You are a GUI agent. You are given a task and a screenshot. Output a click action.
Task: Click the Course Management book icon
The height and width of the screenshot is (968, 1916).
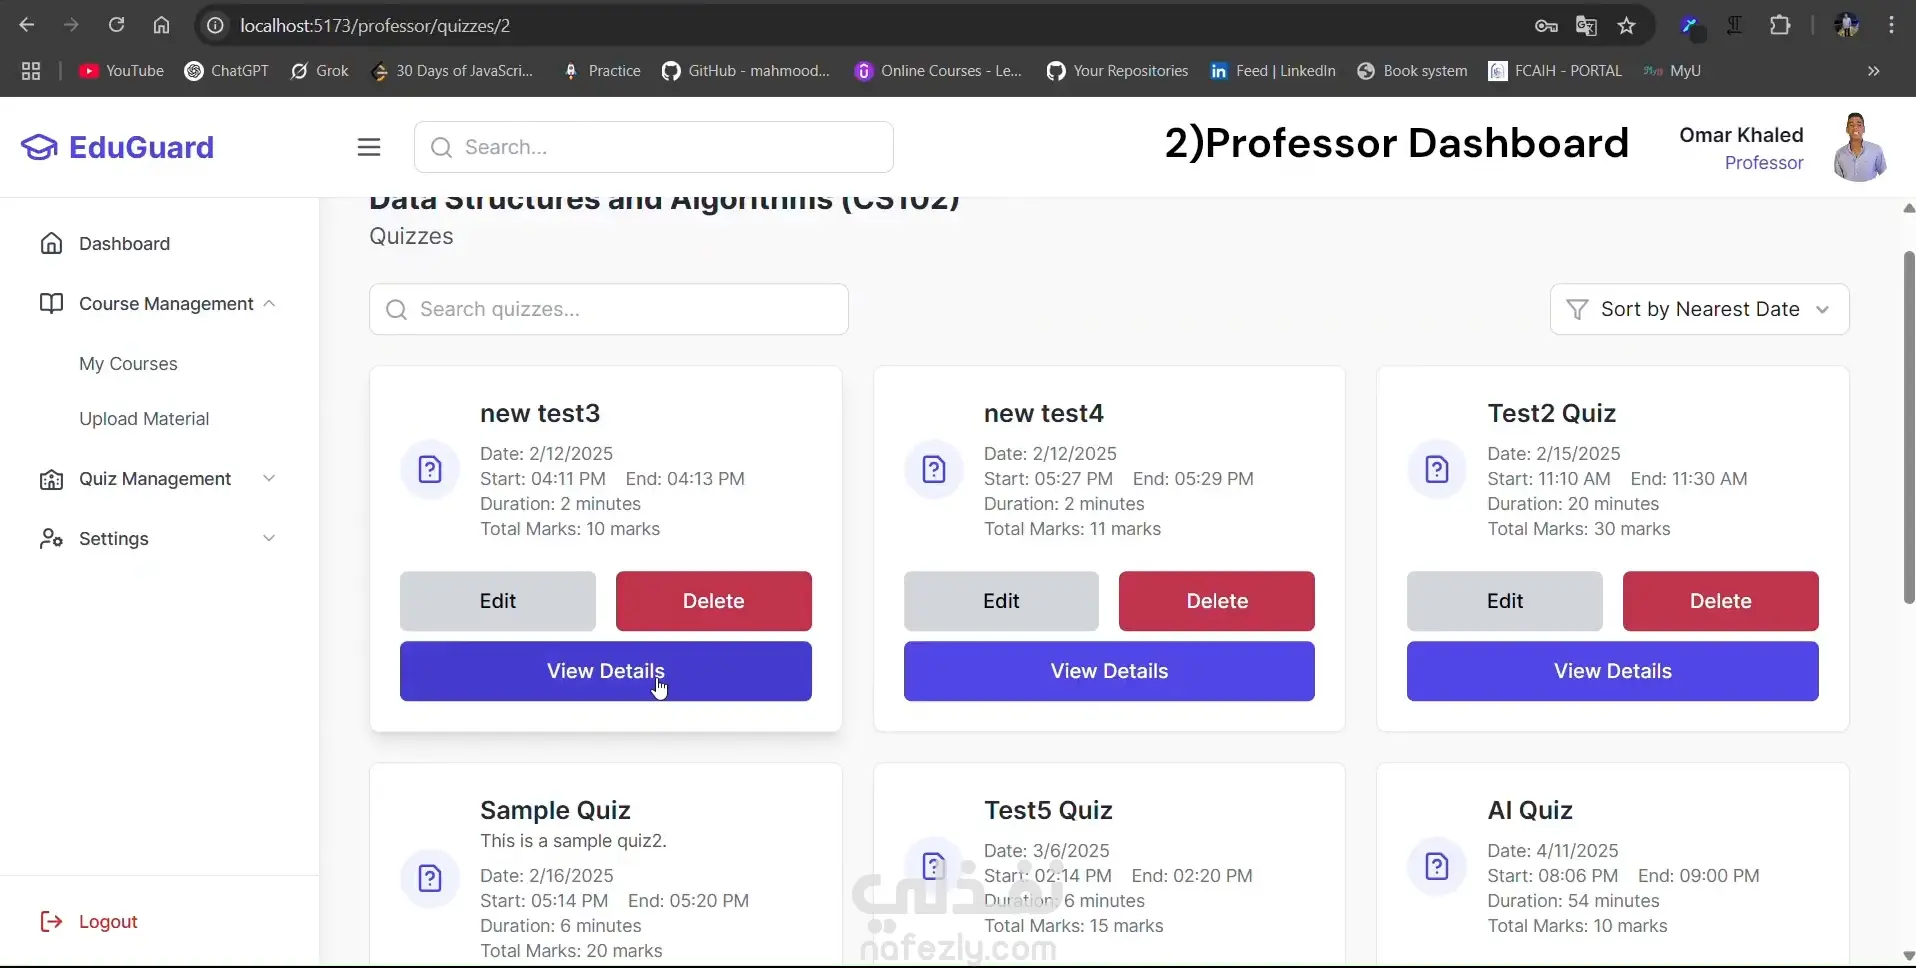[51, 303]
